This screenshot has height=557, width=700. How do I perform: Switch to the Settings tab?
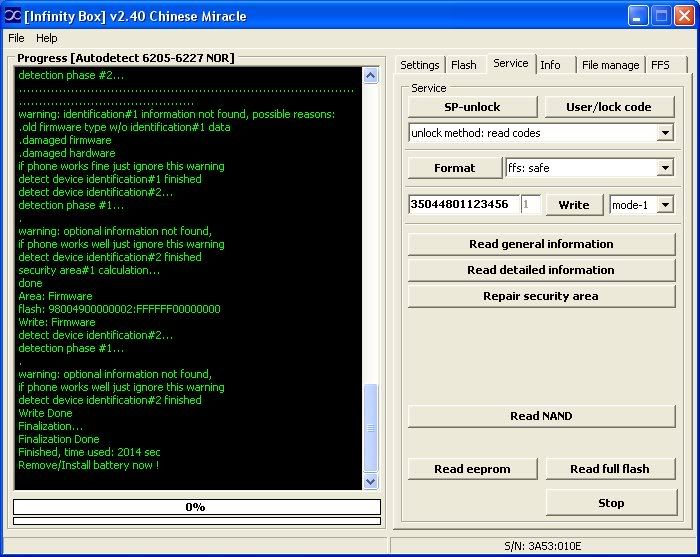419,65
